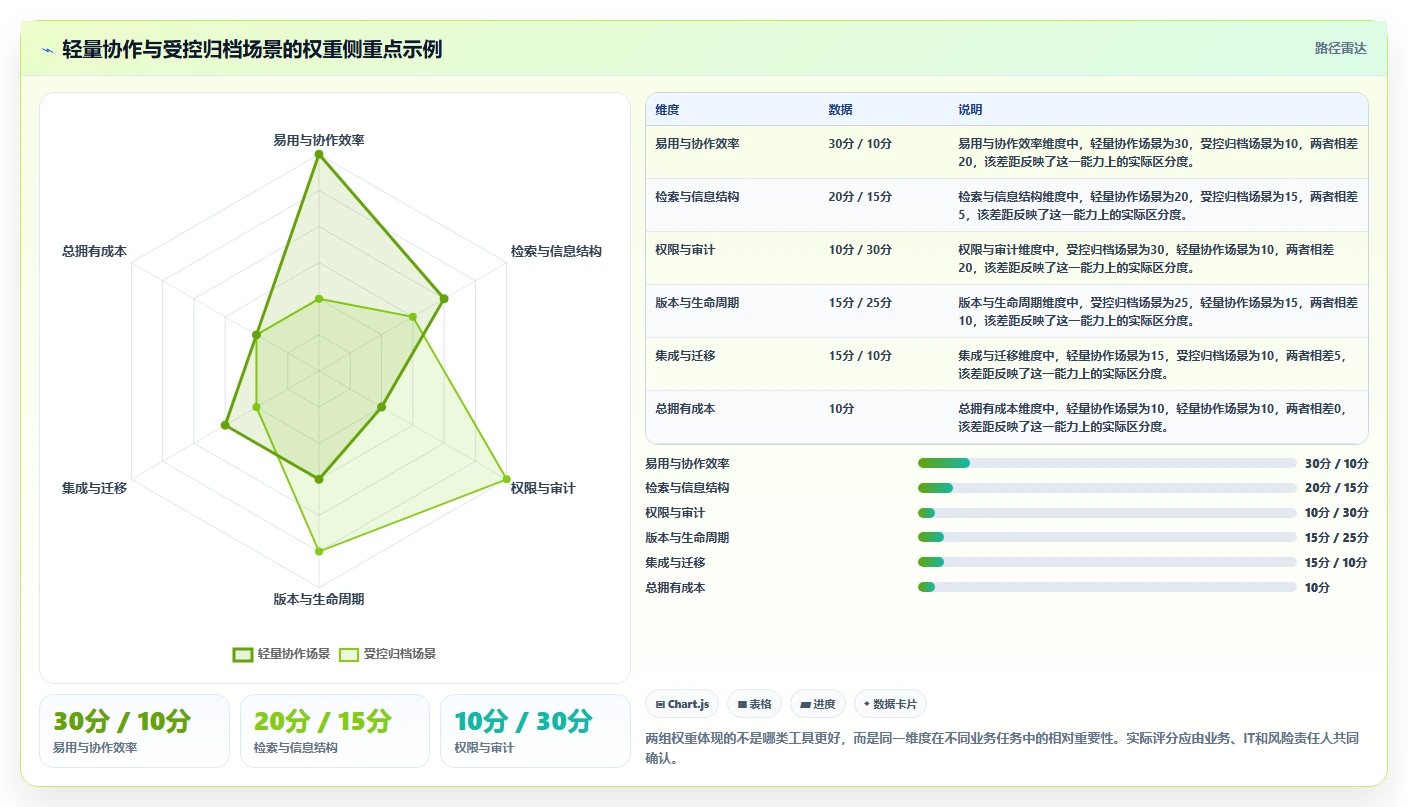Click the 检索与信息结构 progress bar
Viewport: 1408px width, 807px height.
pyautogui.click(x=1107, y=488)
